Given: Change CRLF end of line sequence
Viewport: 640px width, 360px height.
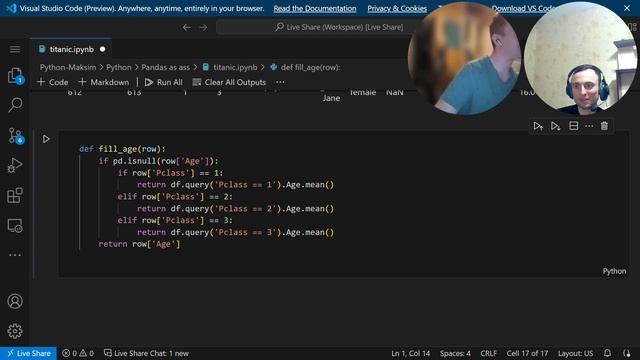Looking at the screenshot, I should pyautogui.click(x=488, y=353).
